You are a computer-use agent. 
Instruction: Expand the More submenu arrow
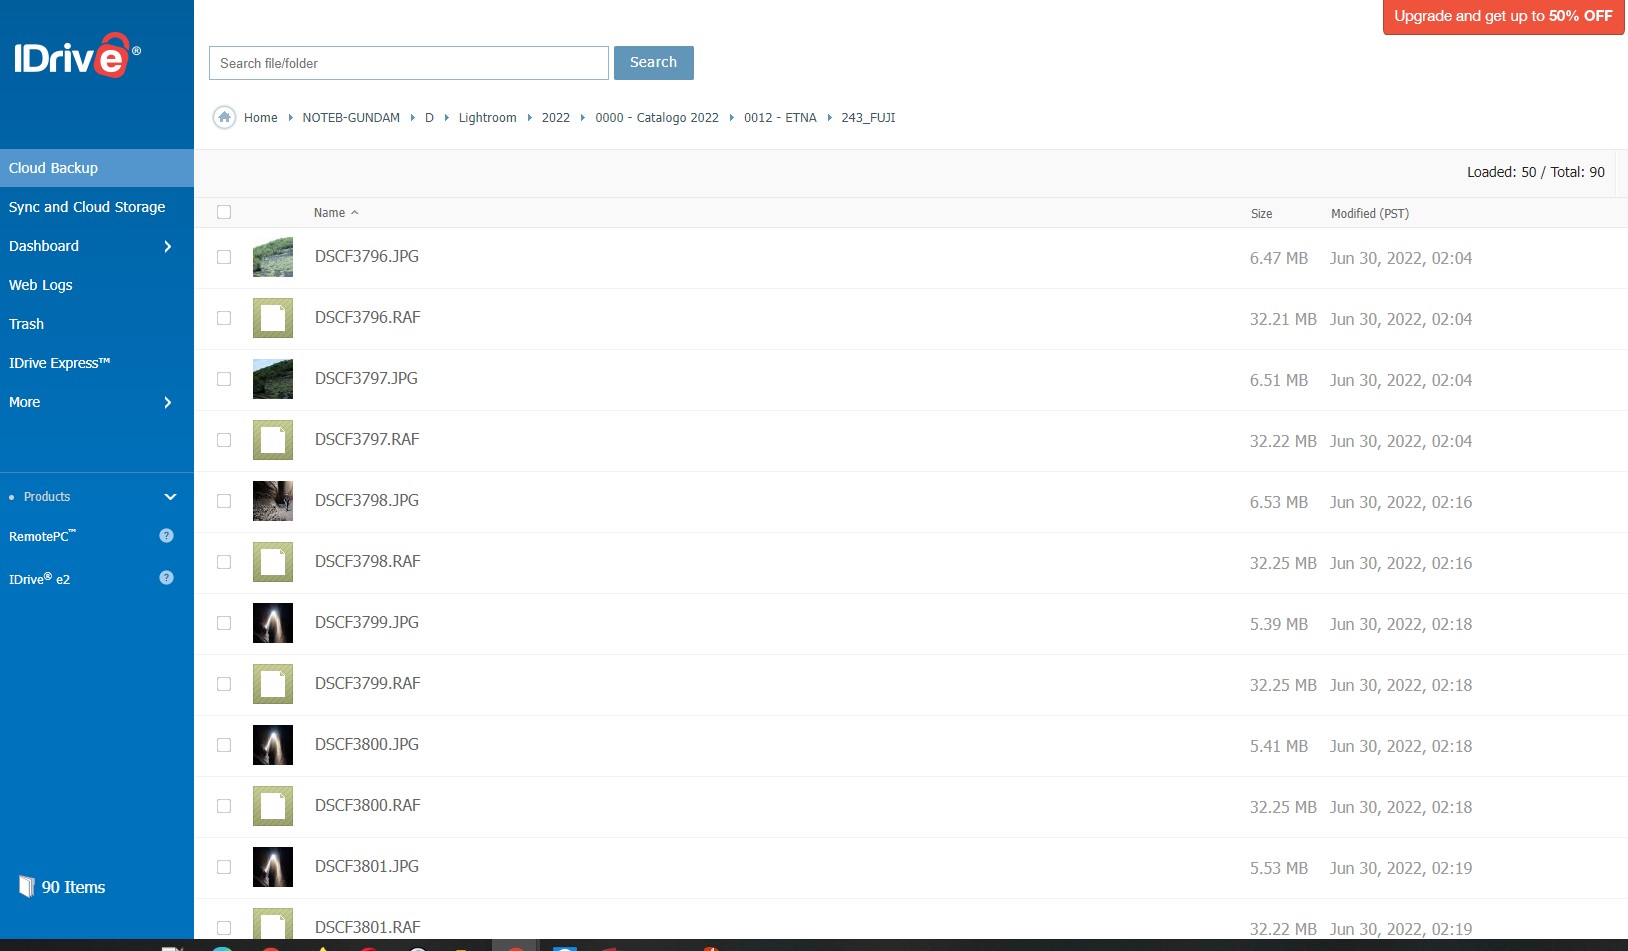(x=167, y=402)
